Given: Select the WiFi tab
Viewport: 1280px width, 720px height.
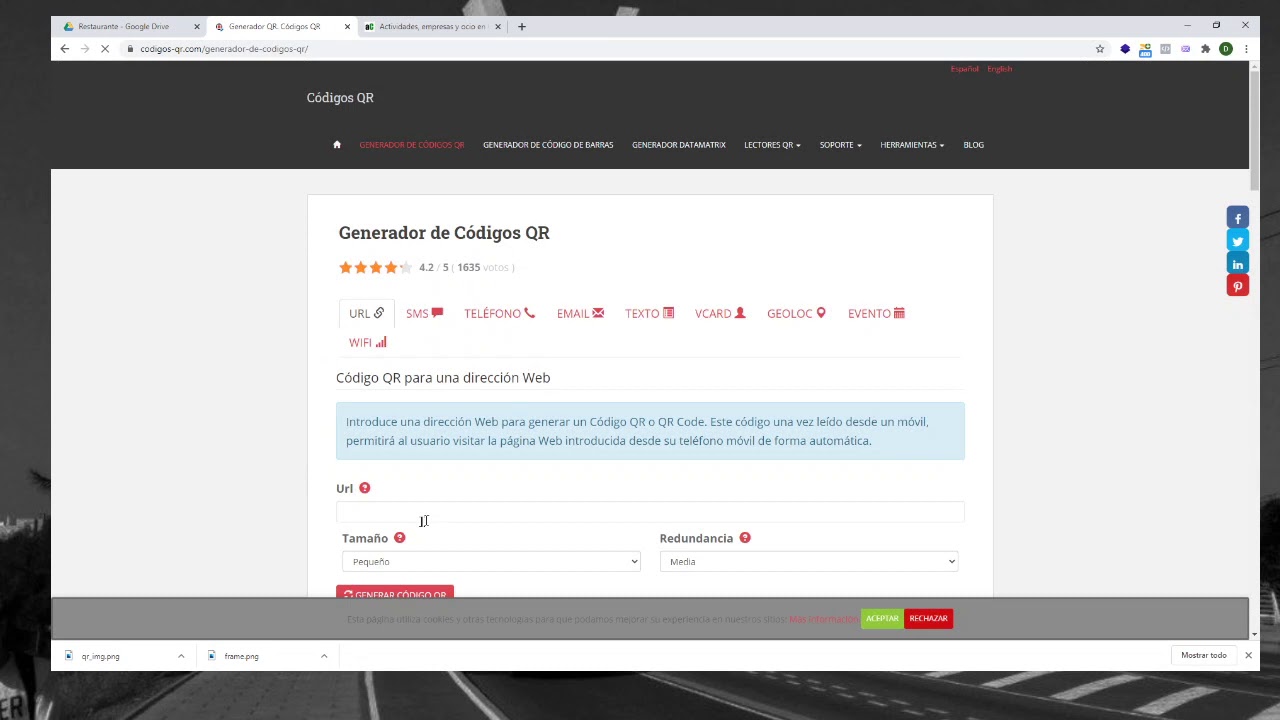Looking at the screenshot, I should pyautogui.click(x=367, y=343).
